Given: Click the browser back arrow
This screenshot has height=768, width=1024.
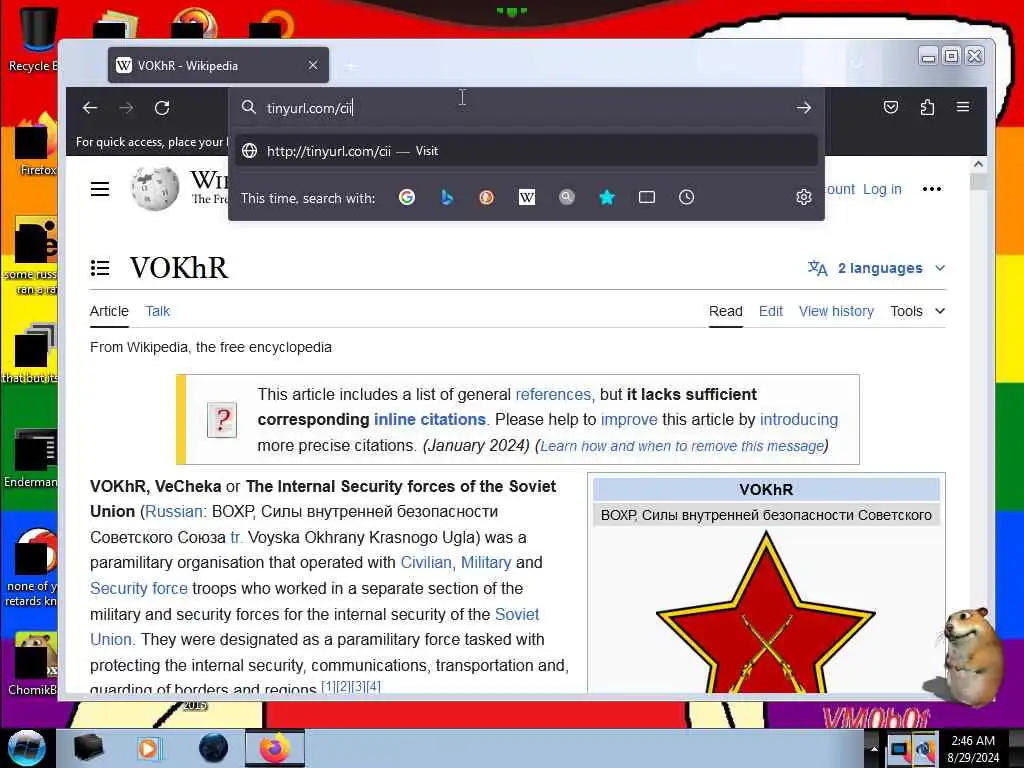Looking at the screenshot, I should 90,108.
